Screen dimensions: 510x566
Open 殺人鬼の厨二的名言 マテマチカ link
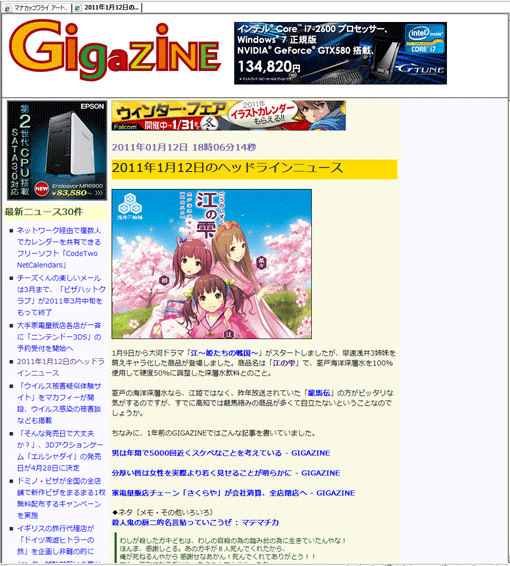(x=195, y=522)
